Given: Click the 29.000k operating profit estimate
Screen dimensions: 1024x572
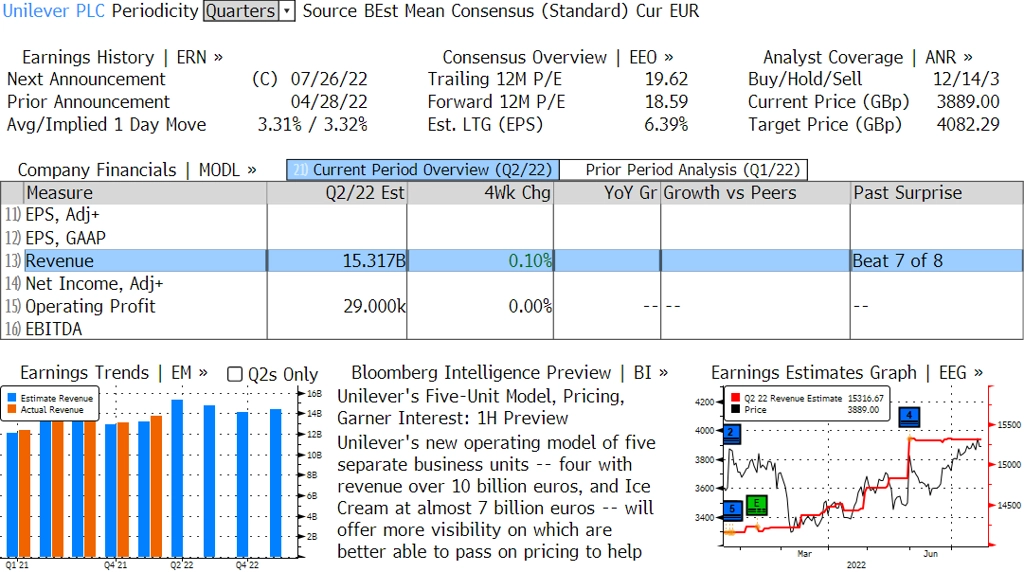Looking at the screenshot, I should (337, 306).
